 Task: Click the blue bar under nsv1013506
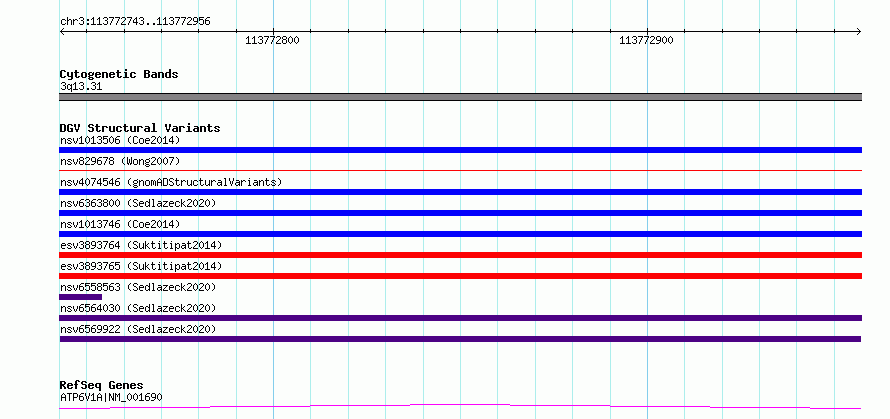tap(460, 150)
